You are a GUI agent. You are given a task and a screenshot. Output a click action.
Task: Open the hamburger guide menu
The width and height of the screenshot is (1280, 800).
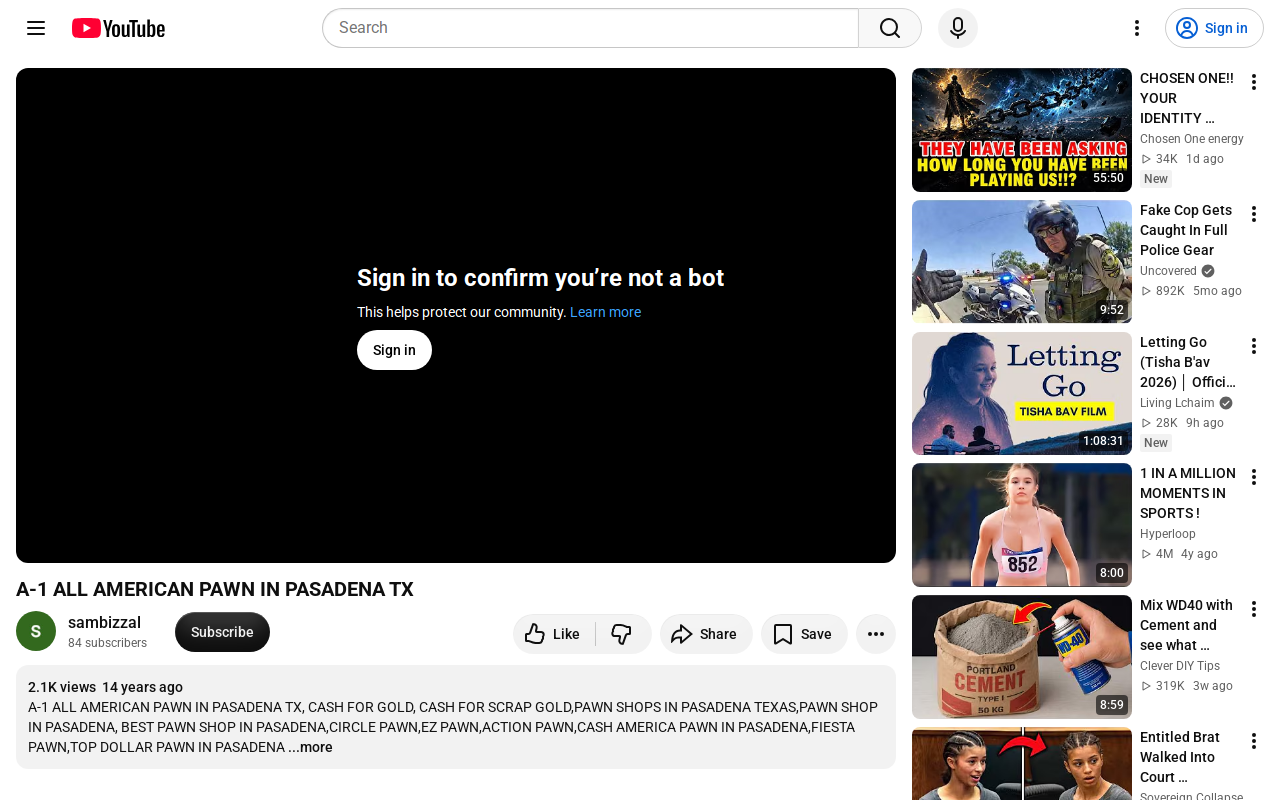tap(36, 28)
